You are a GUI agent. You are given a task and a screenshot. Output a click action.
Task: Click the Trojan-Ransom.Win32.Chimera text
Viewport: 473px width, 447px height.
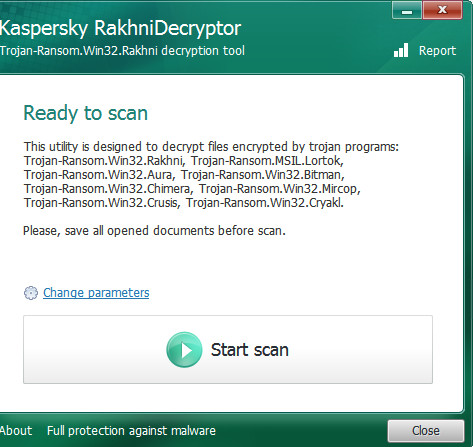tap(108, 189)
